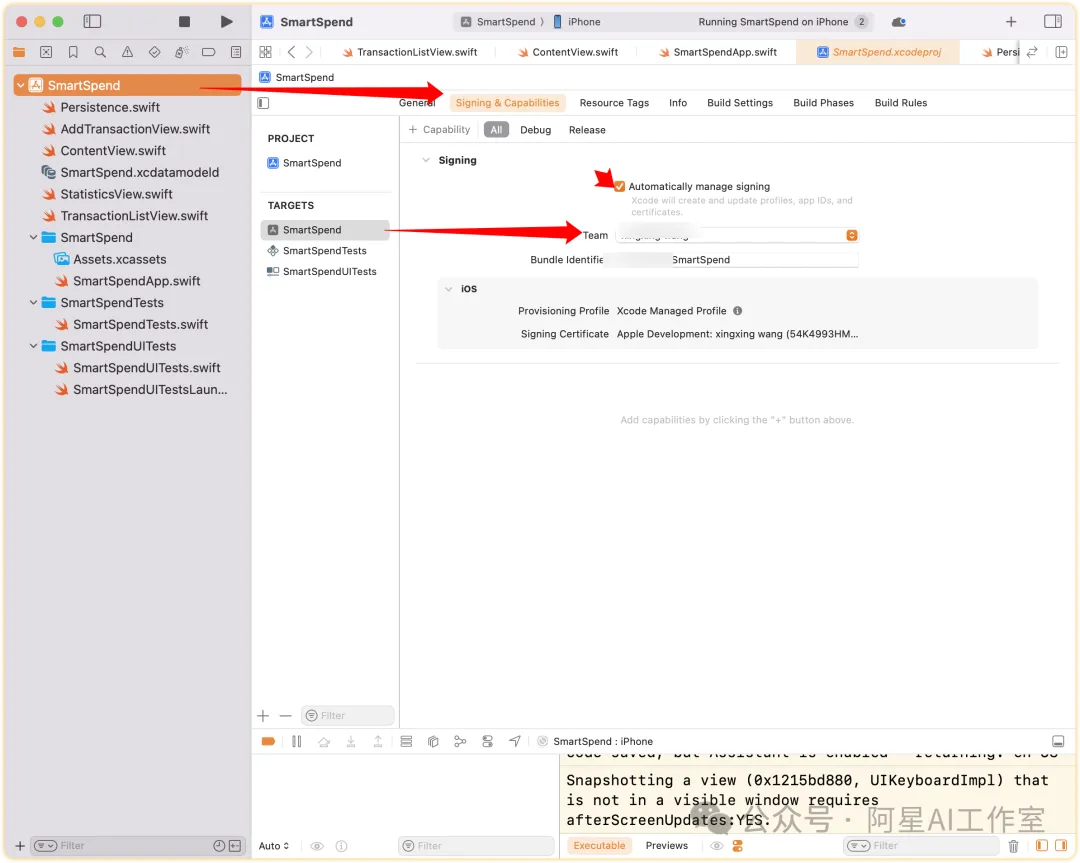Click the step out debug icon
Screen dimensions: 1080x863
coord(377,742)
